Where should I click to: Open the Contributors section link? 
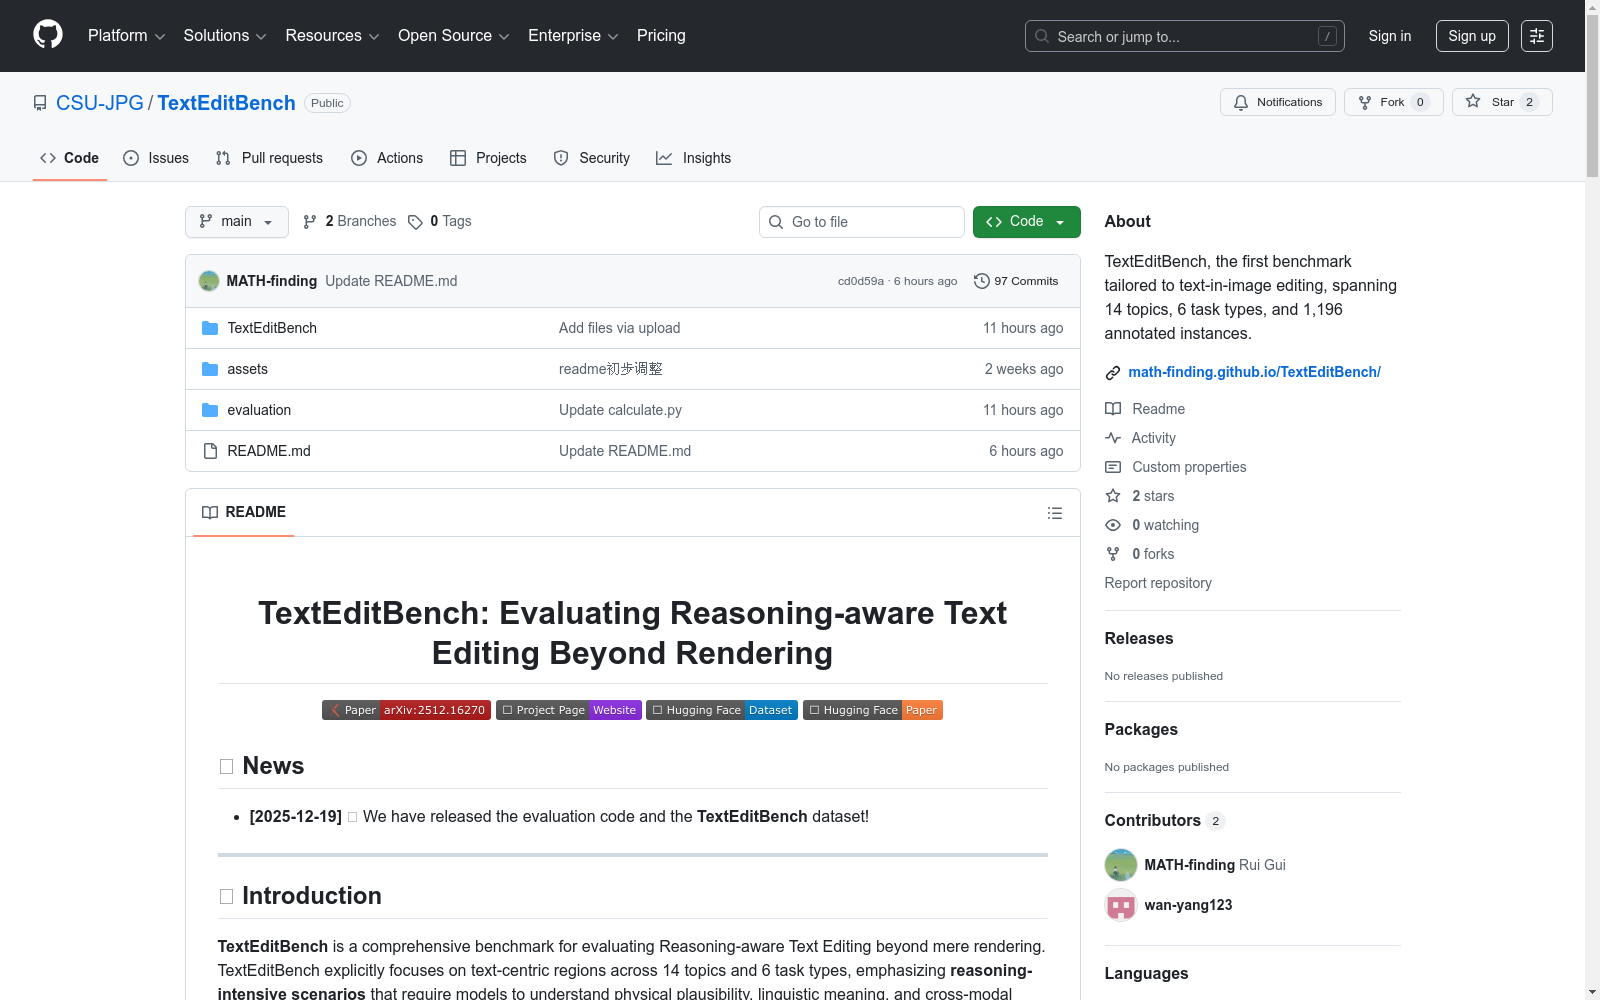point(1165,821)
